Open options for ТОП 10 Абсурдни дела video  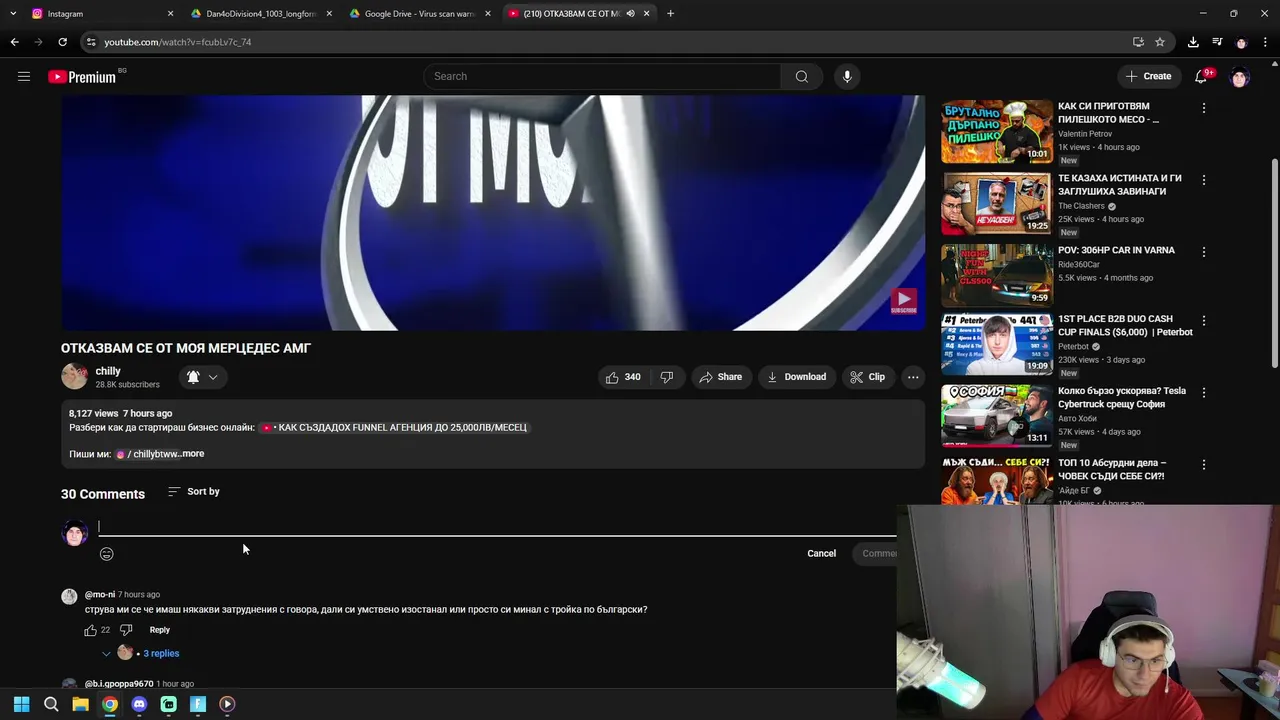click(x=1204, y=465)
